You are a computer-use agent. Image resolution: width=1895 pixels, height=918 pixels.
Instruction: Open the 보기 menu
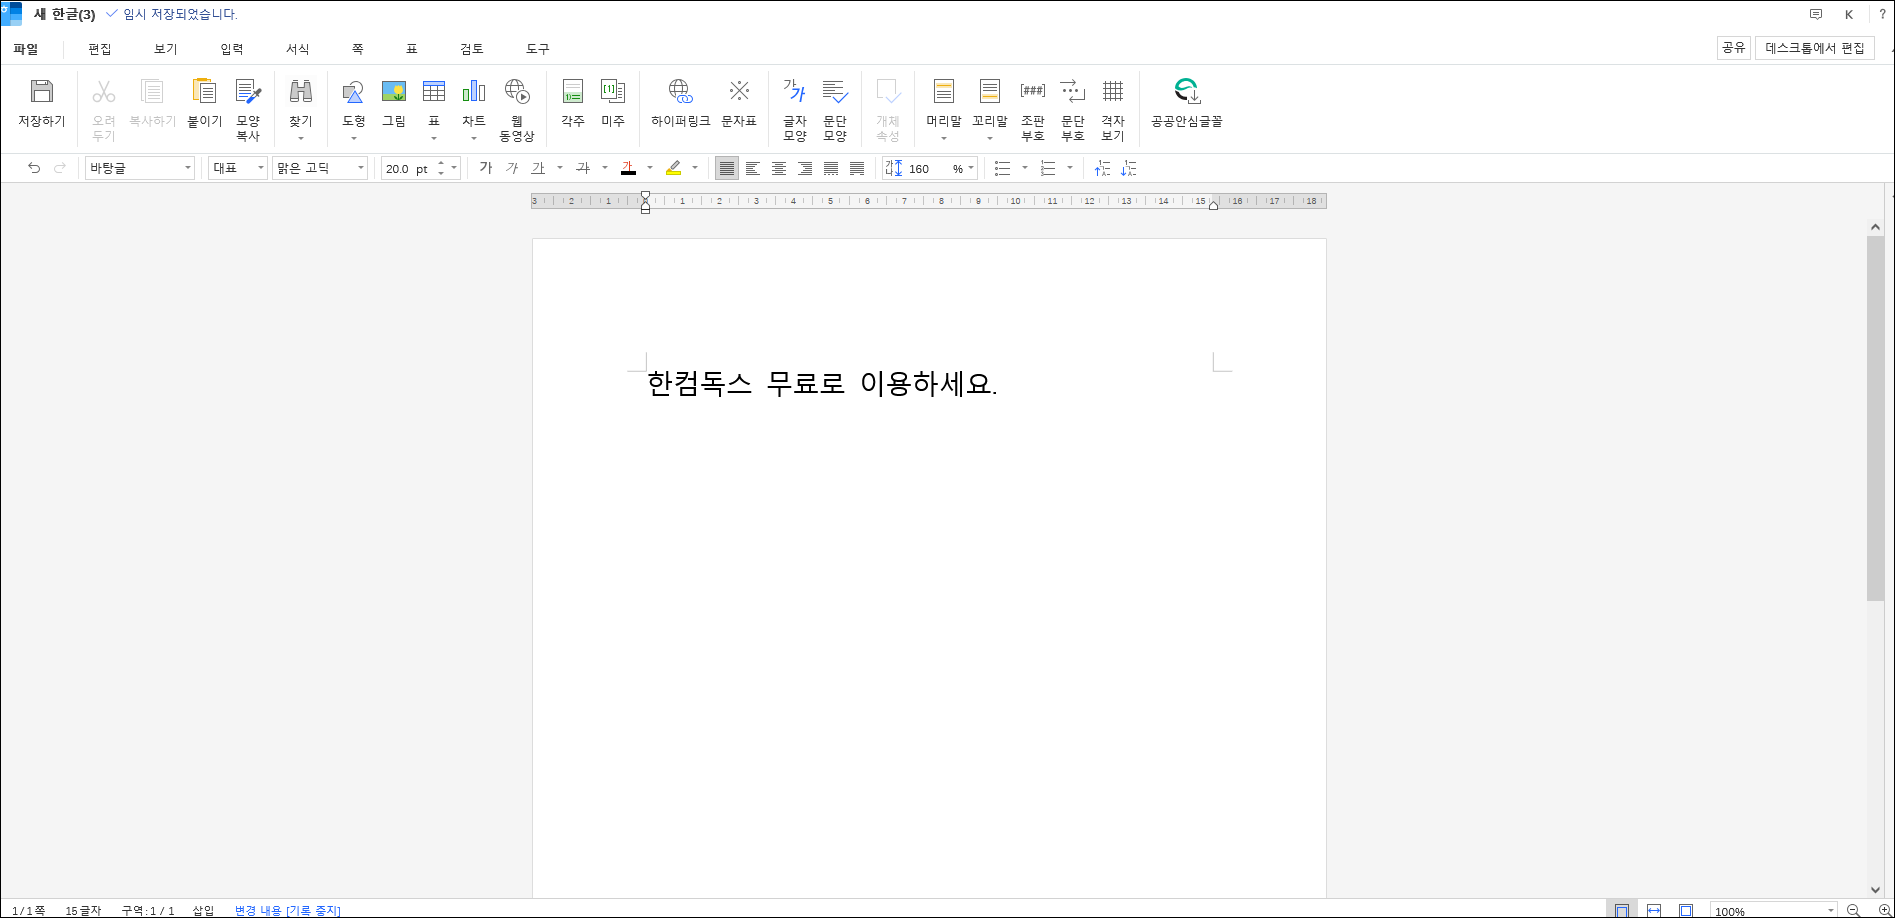166,49
